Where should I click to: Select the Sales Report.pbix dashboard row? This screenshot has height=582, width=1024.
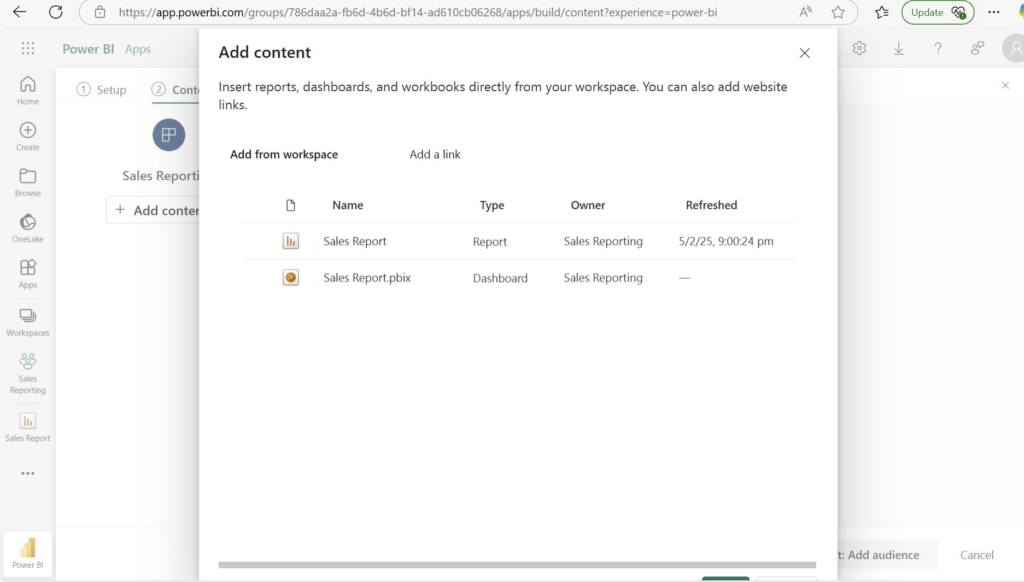[367, 278]
